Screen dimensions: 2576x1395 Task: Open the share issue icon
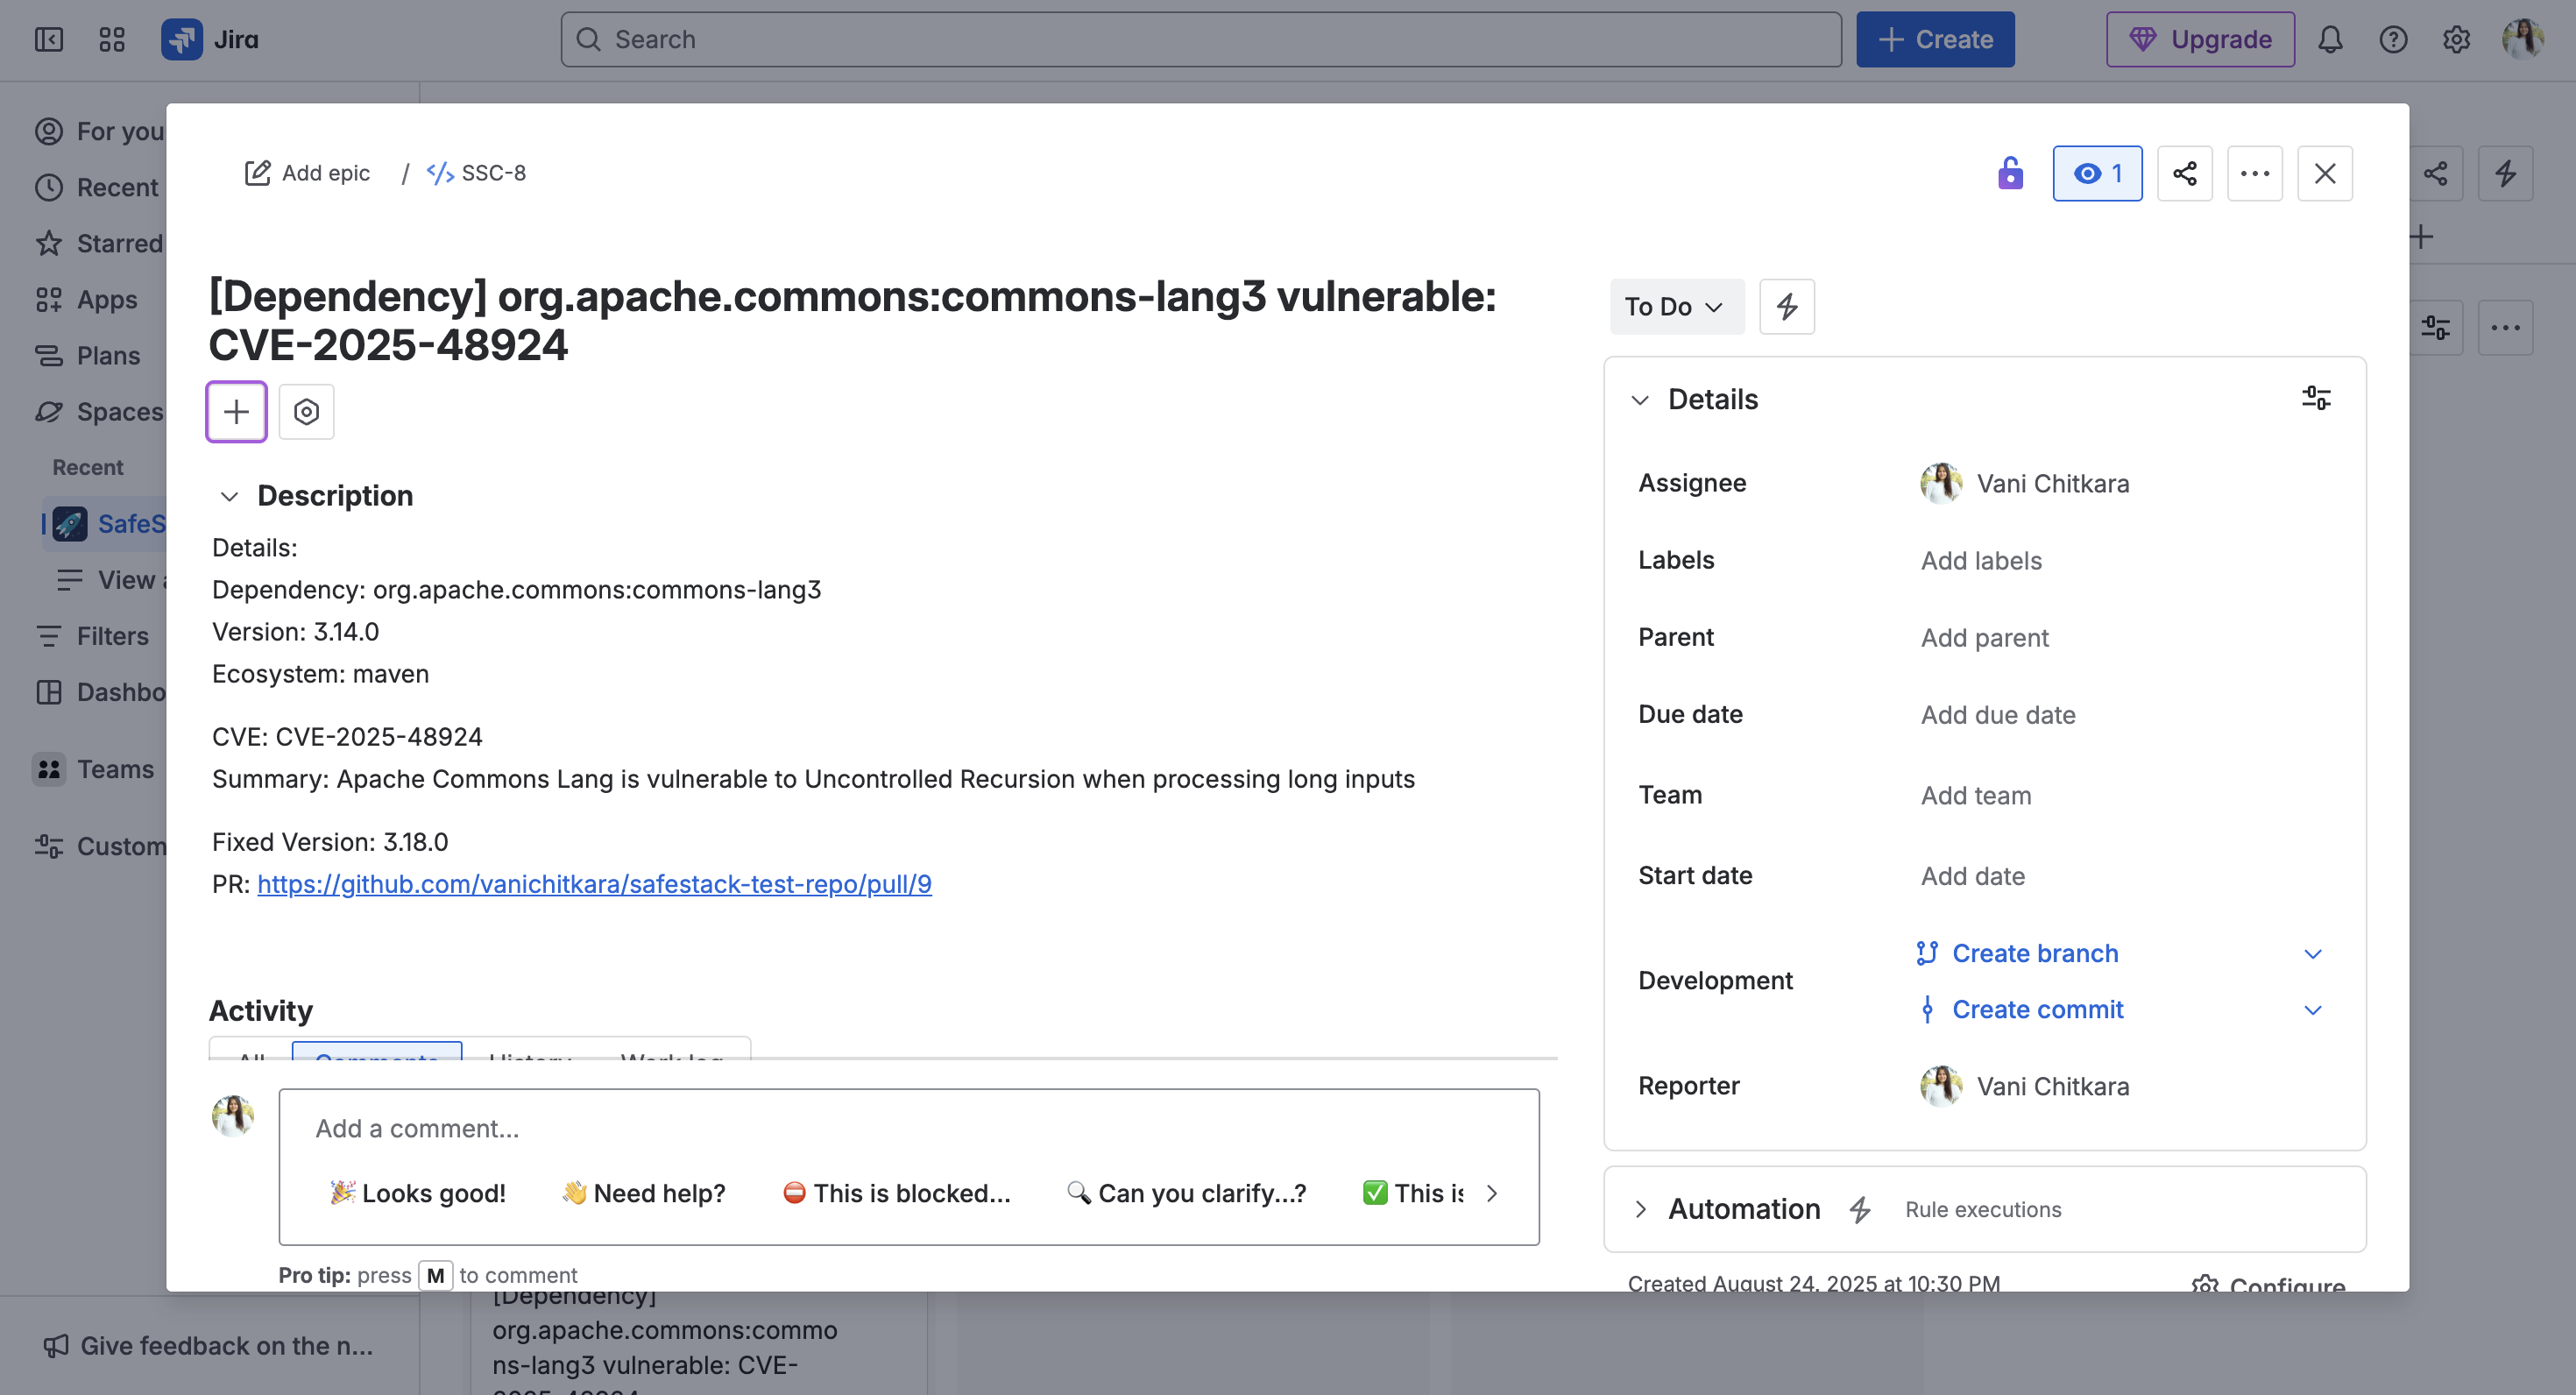[x=2184, y=173]
